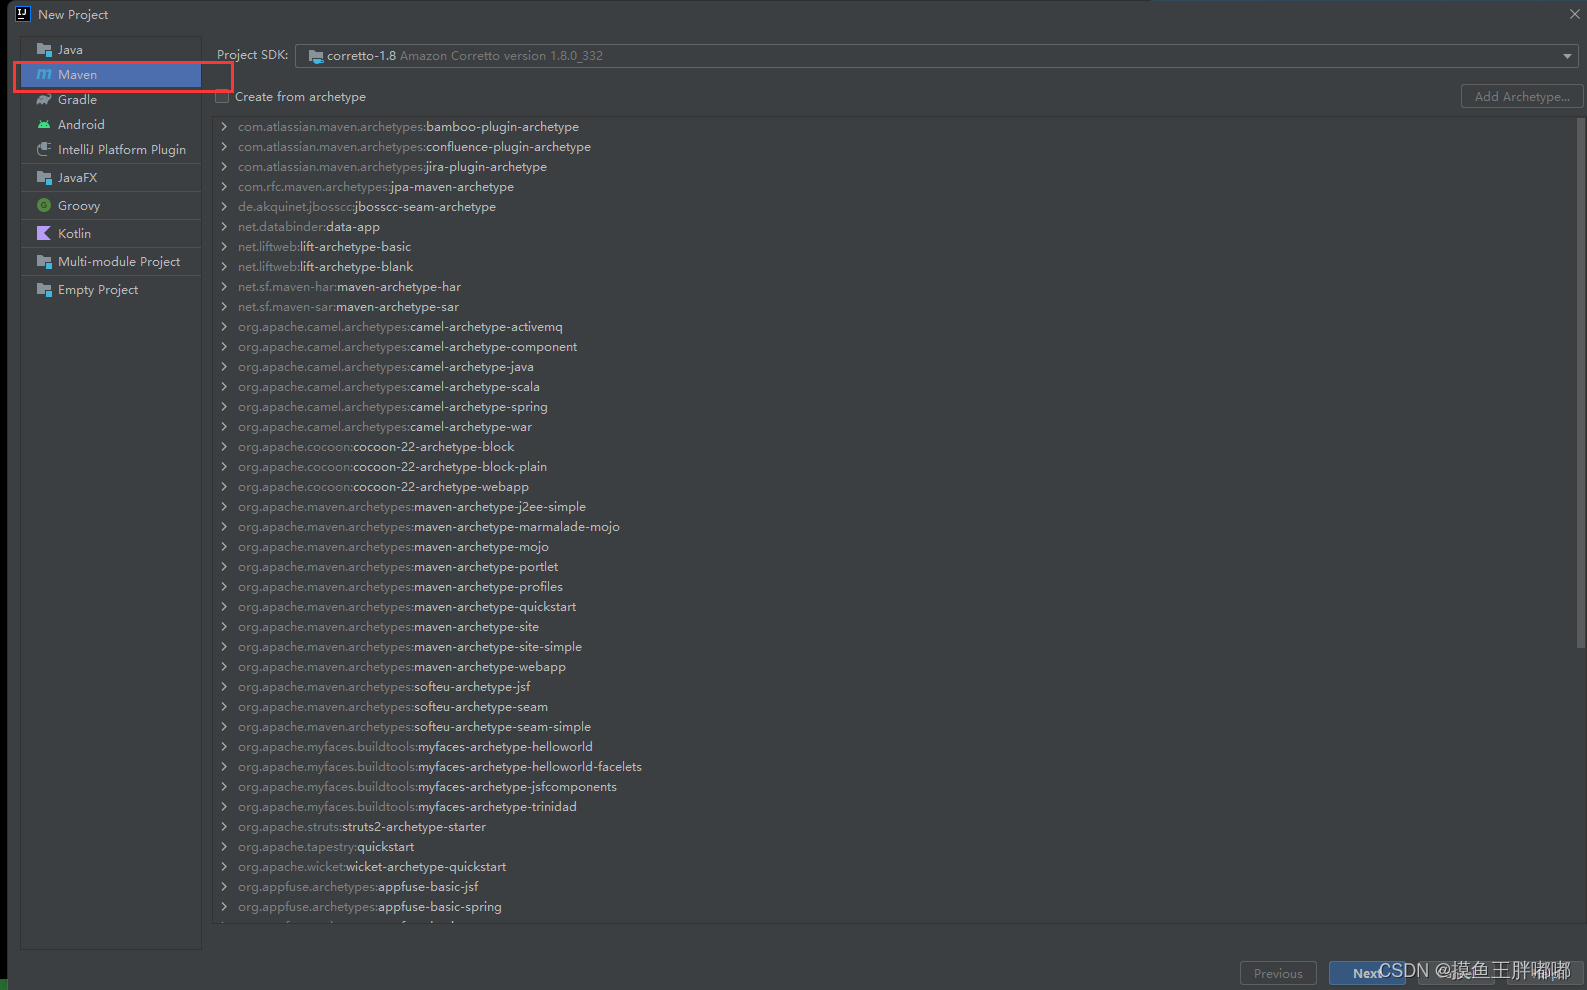
Task: Expand jpa-maven-archetype node
Action: [224, 187]
